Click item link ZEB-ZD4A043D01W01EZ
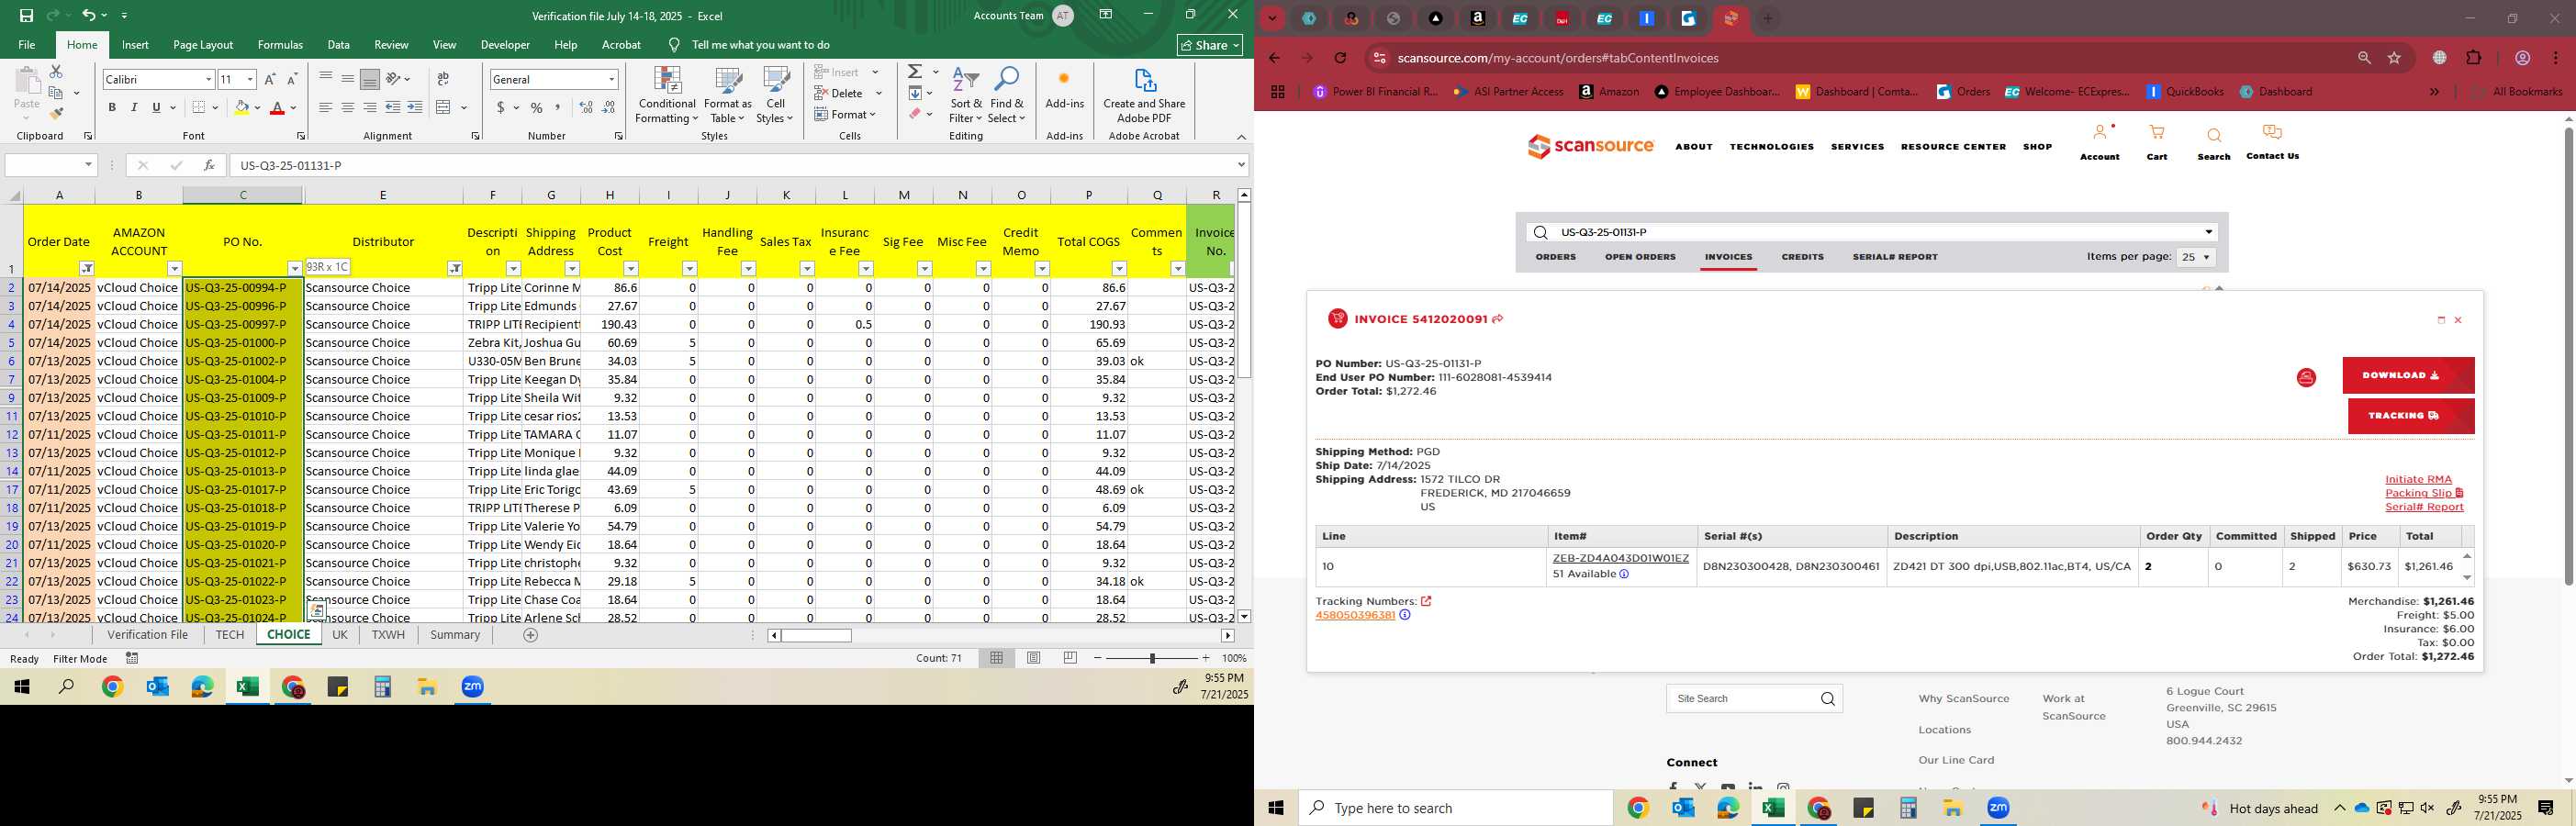The width and height of the screenshot is (2576, 826). click(1620, 559)
